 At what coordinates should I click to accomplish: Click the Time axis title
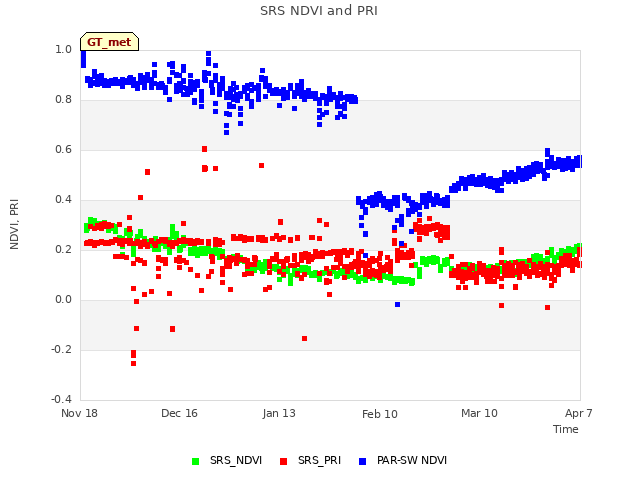click(566, 429)
